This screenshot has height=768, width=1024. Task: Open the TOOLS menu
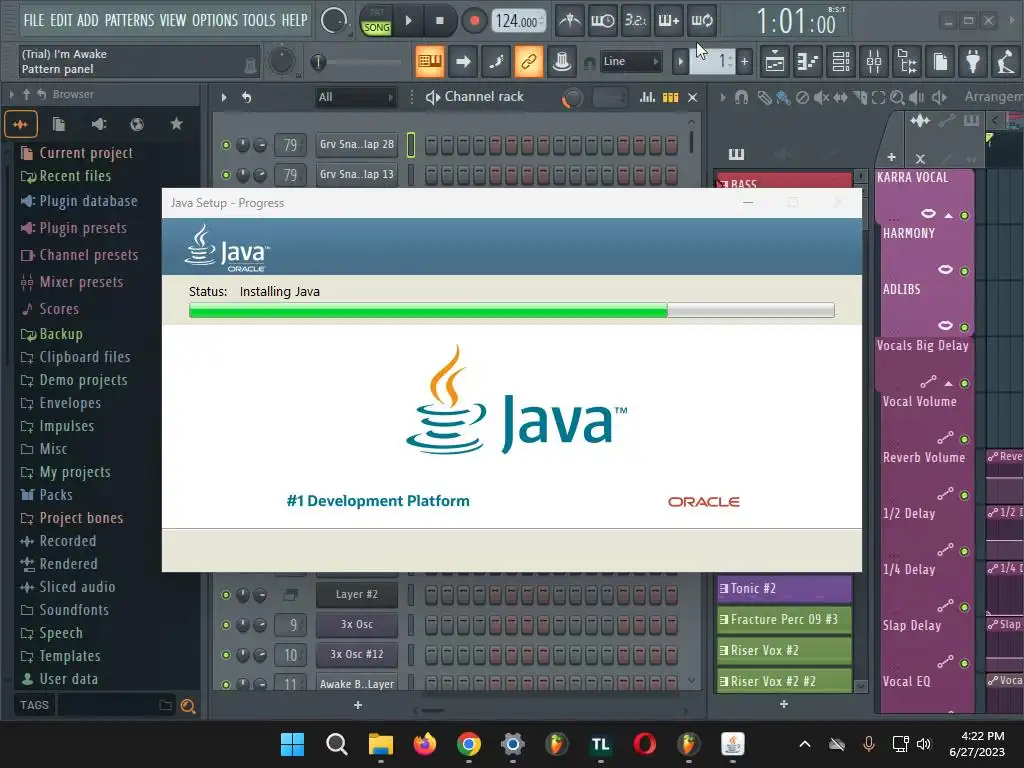click(x=259, y=20)
